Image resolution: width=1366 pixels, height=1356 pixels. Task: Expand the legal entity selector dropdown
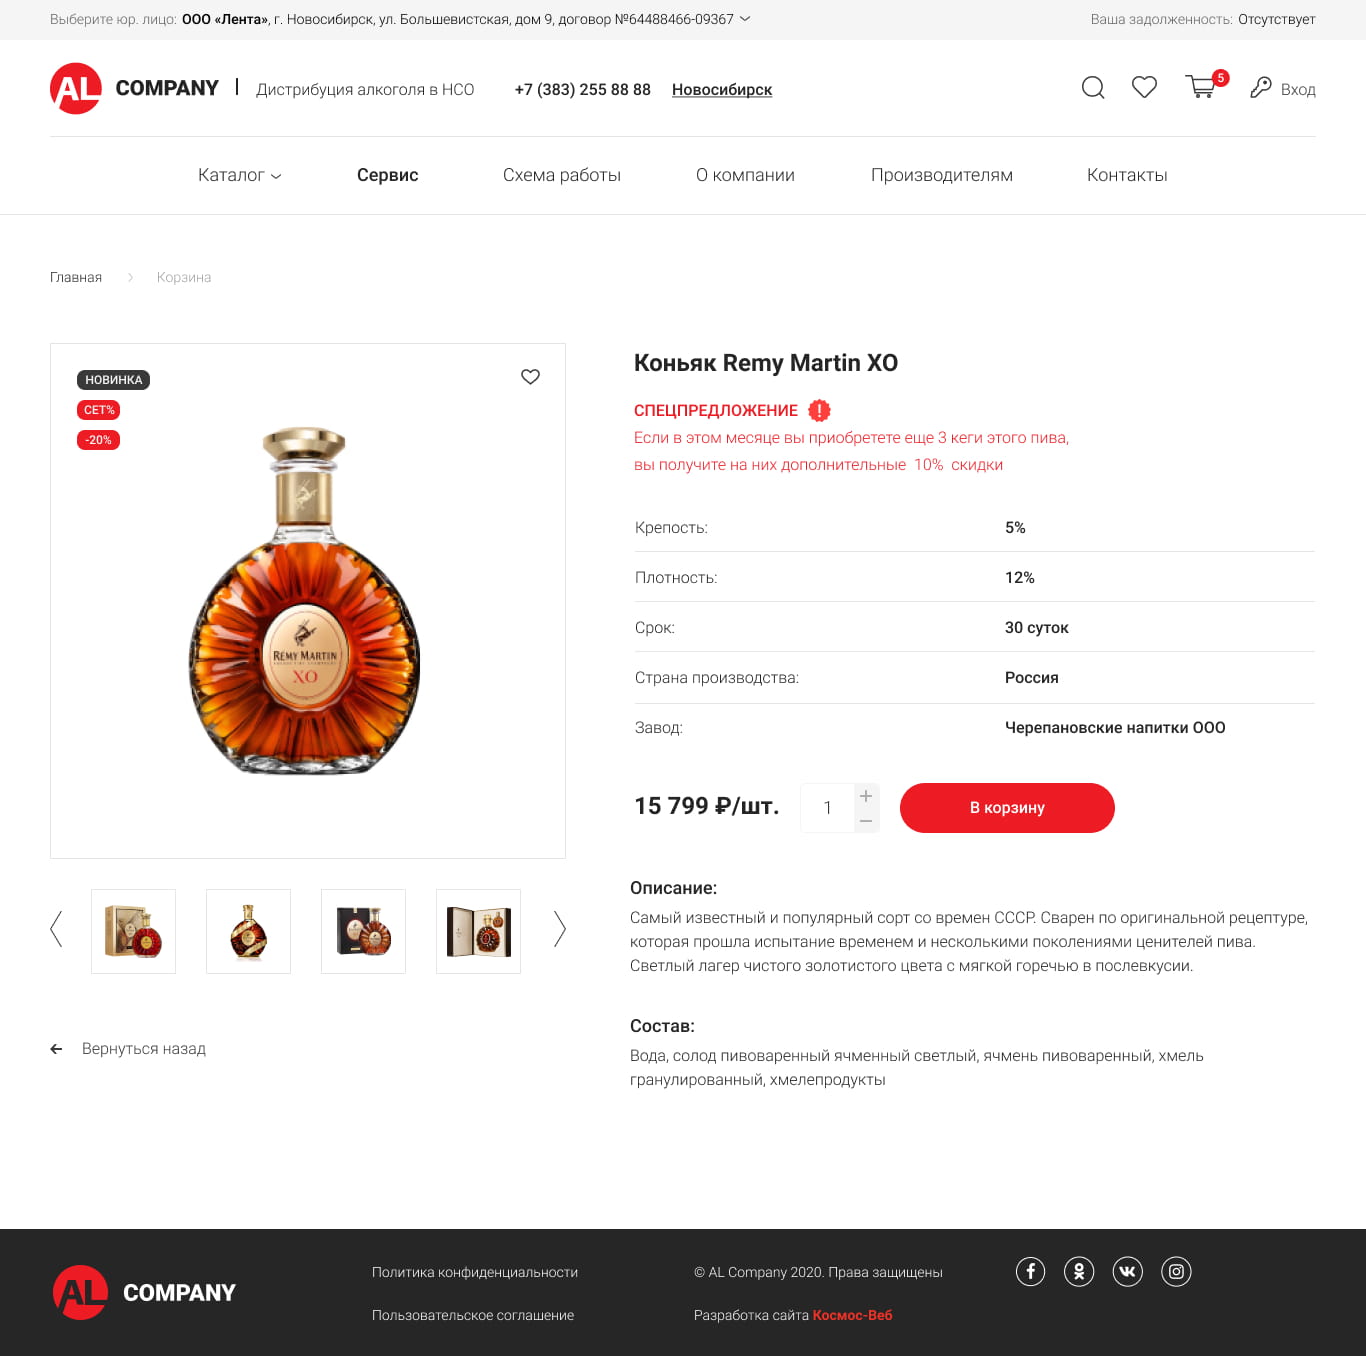click(x=744, y=19)
